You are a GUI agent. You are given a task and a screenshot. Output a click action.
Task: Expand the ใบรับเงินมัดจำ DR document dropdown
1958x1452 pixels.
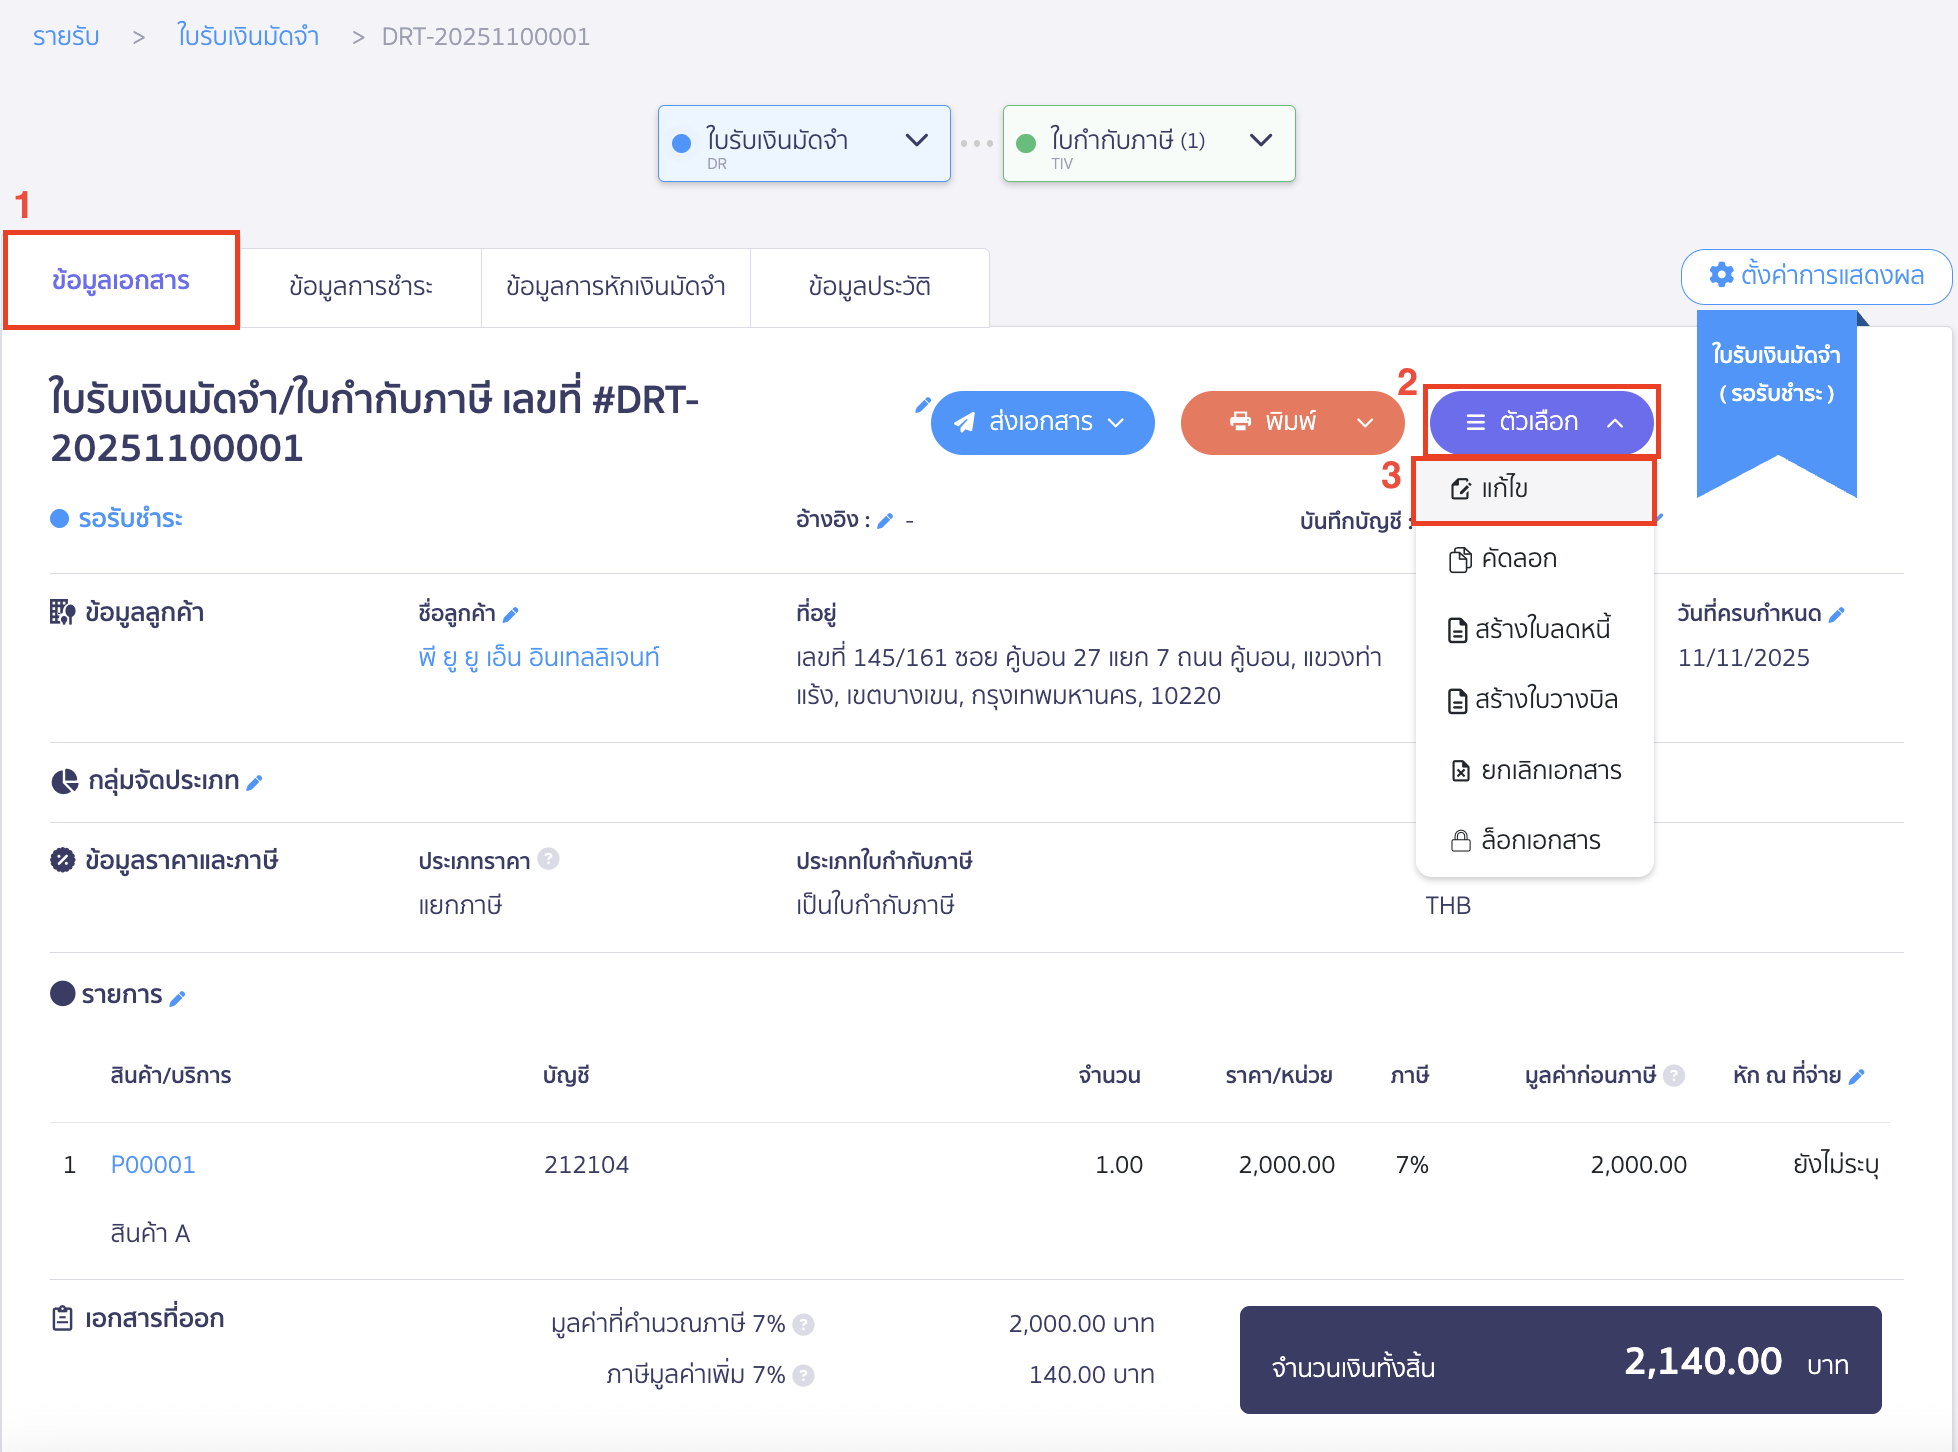click(x=916, y=141)
